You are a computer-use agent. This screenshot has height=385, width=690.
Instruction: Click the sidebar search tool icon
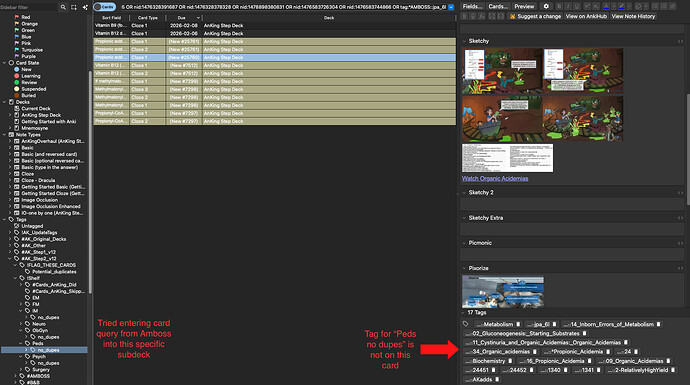tap(63, 7)
